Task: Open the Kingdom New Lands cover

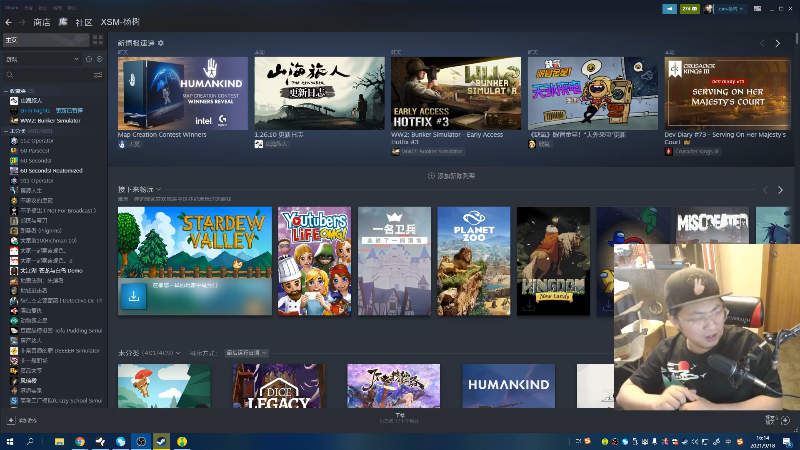Action: [553, 261]
